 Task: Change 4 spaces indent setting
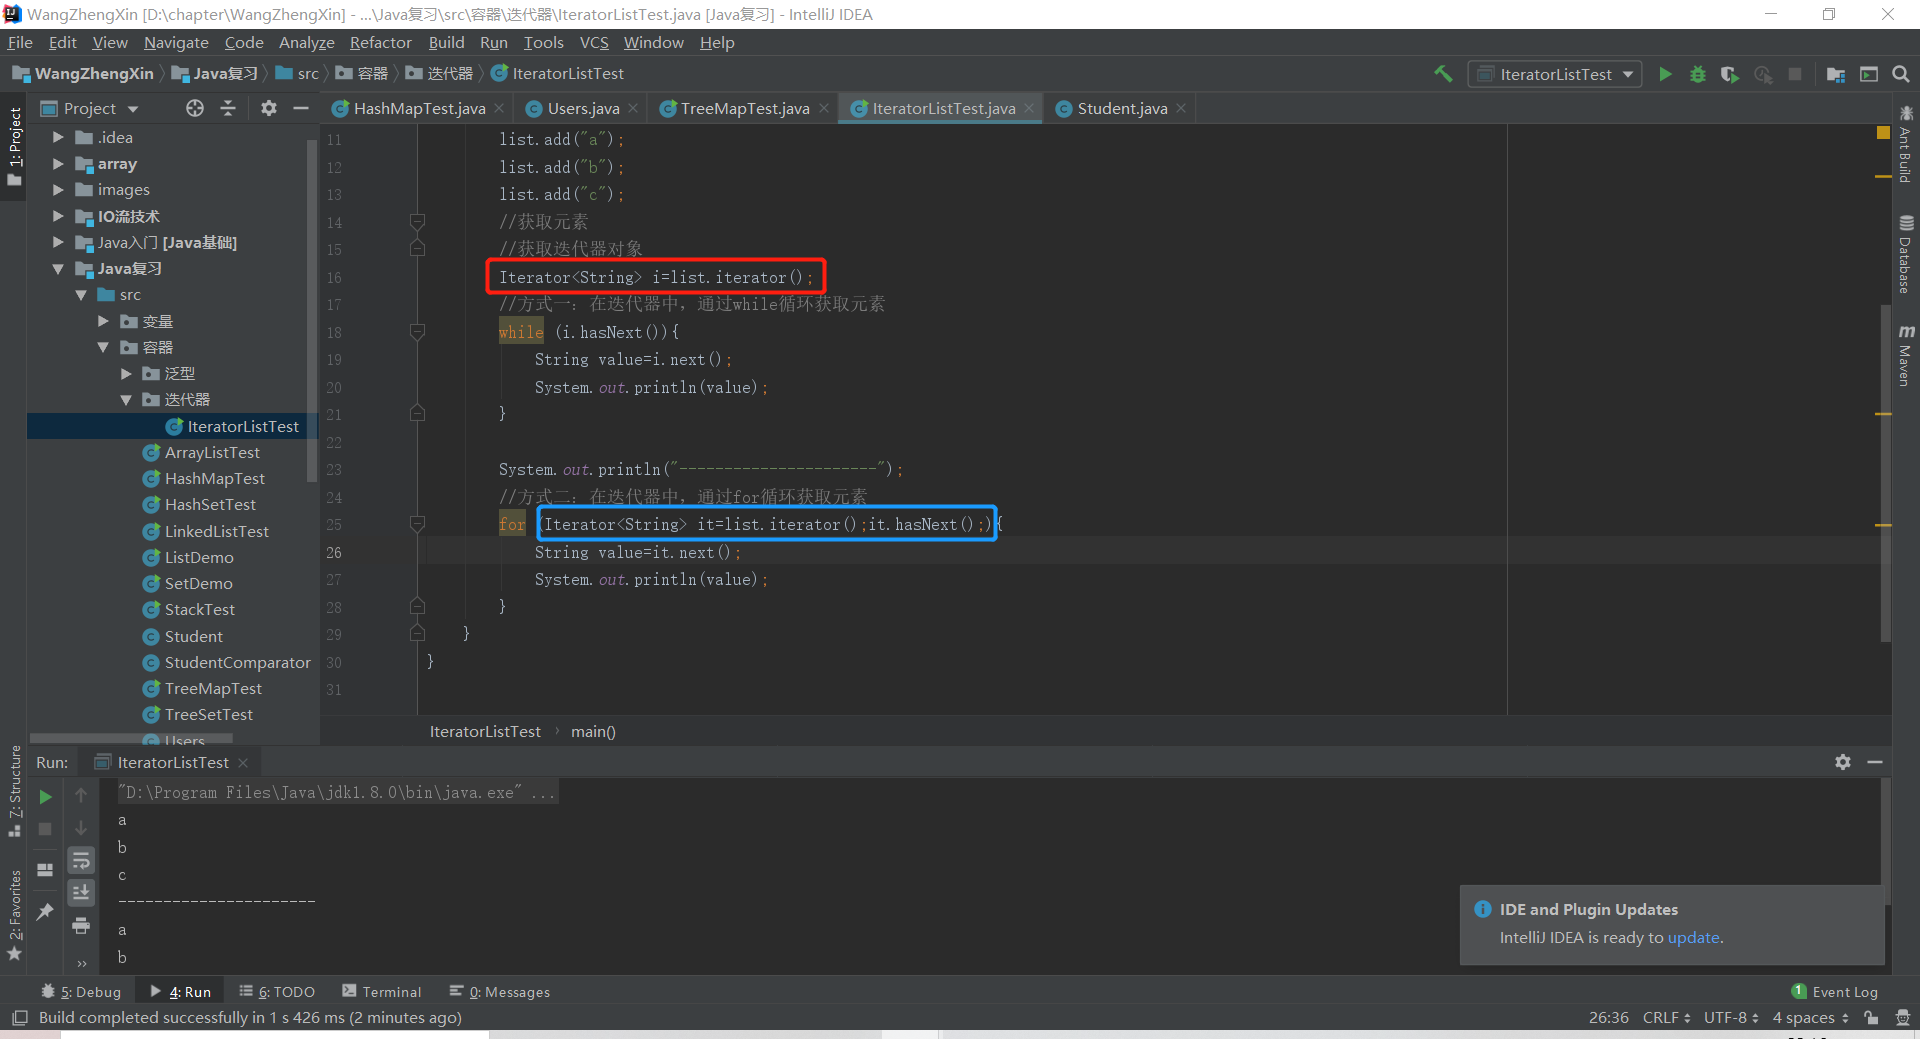coord(1810,1018)
